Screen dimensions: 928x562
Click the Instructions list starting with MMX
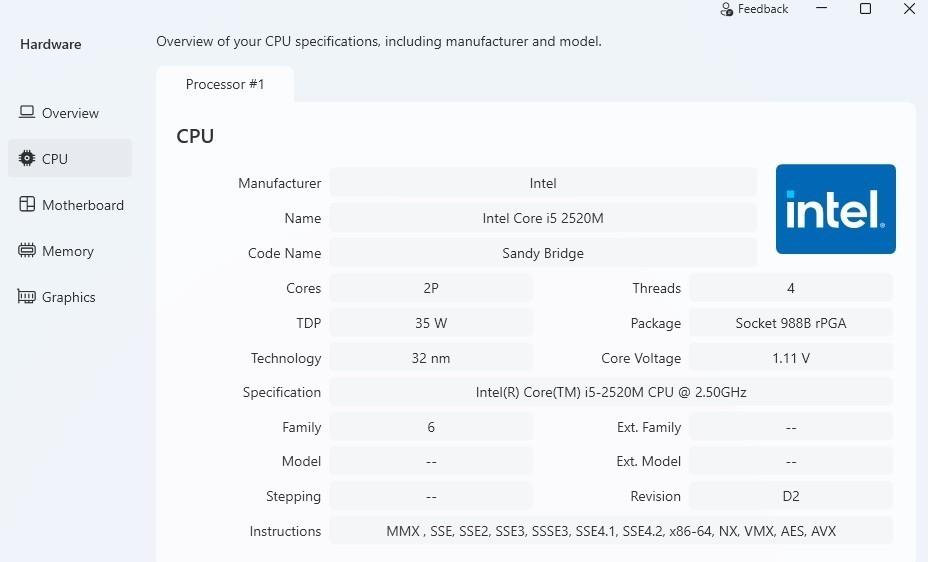[611, 531]
